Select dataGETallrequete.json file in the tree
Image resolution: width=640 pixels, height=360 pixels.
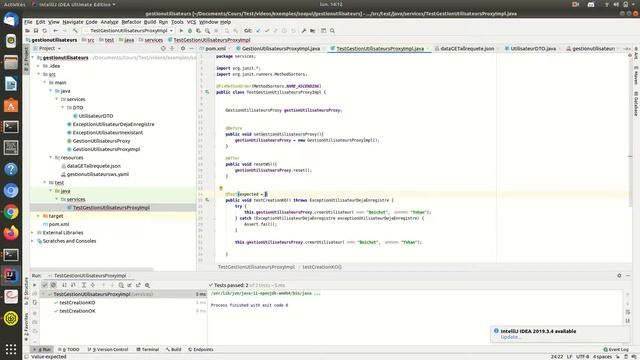(x=93, y=166)
